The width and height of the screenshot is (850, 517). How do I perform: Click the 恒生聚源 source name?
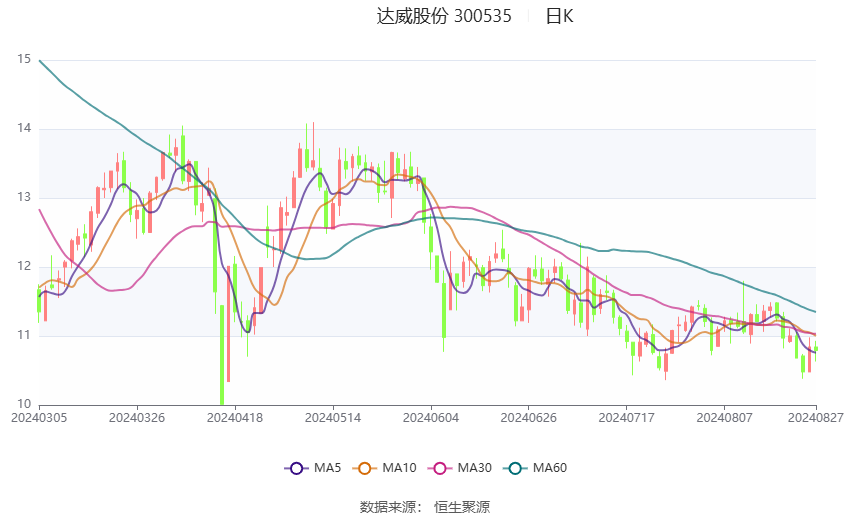click(x=462, y=507)
